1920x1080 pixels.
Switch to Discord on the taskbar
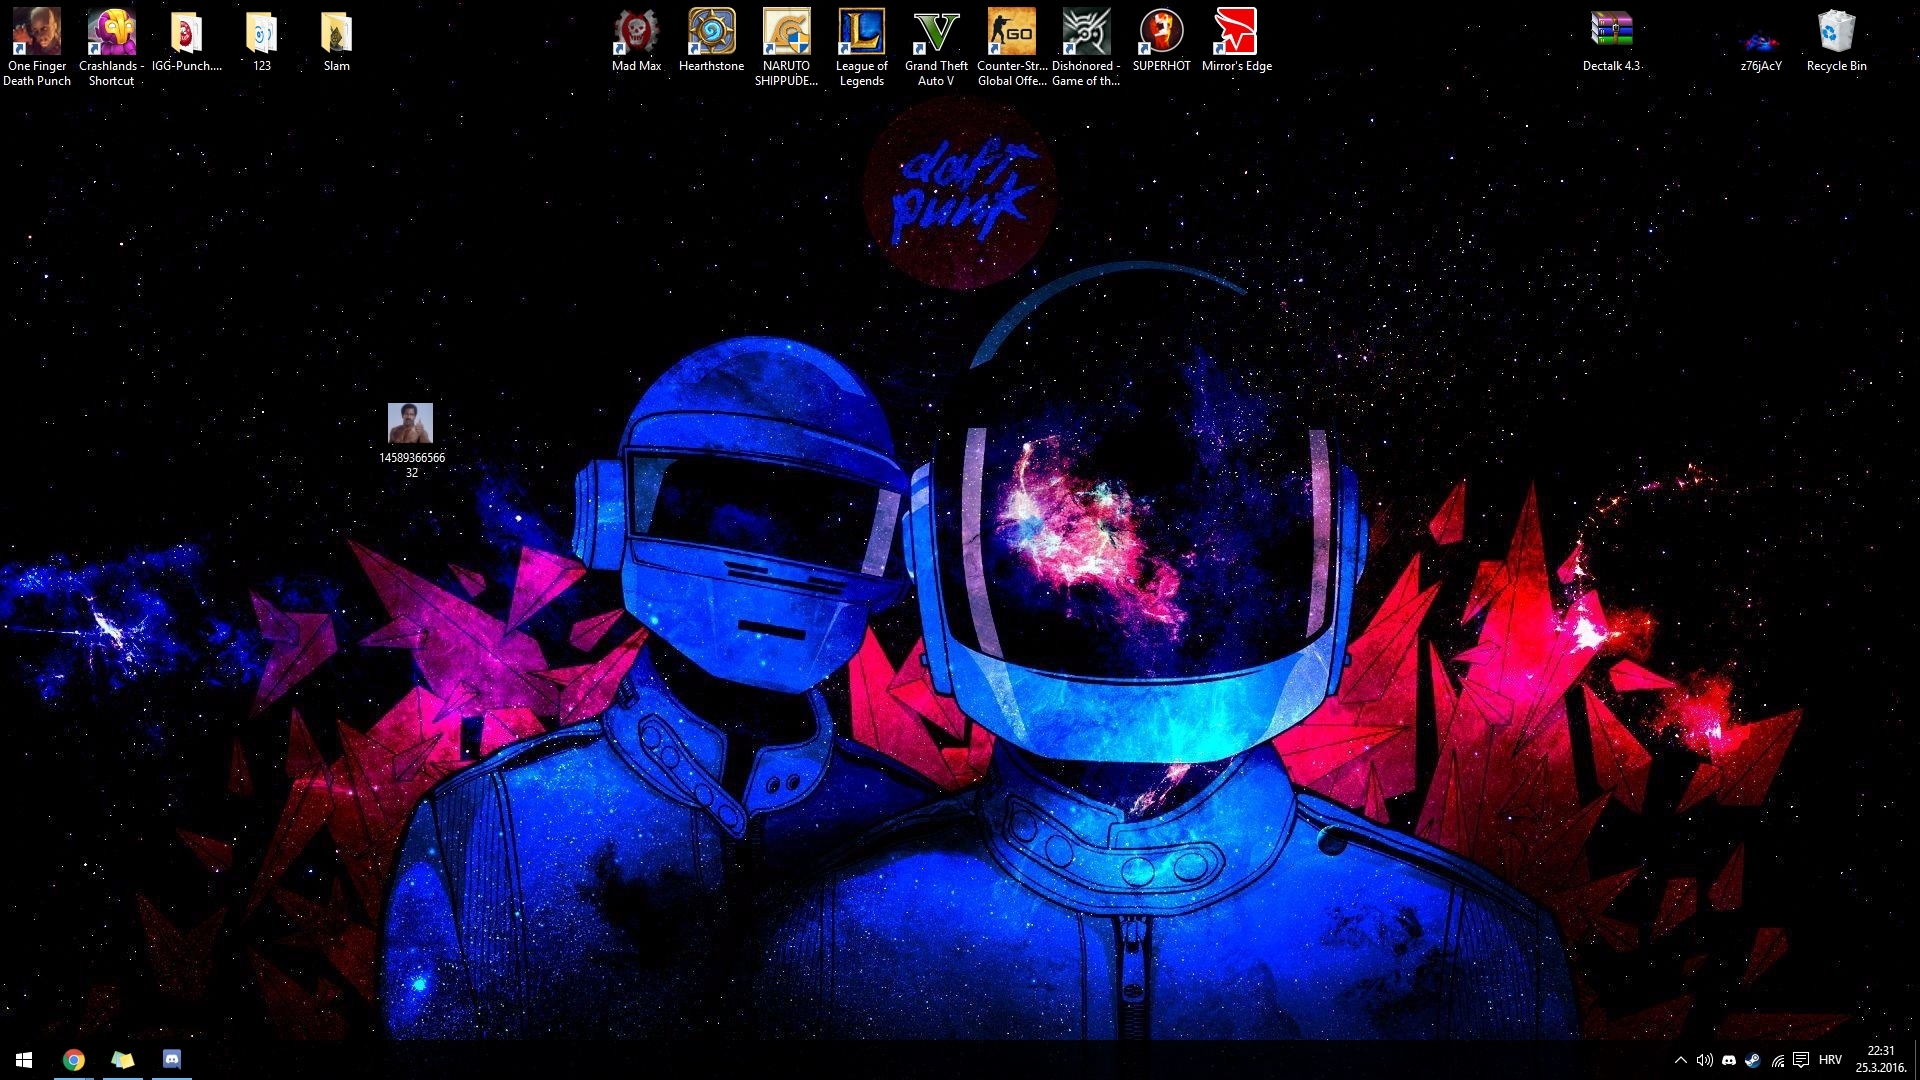click(172, 1060)
